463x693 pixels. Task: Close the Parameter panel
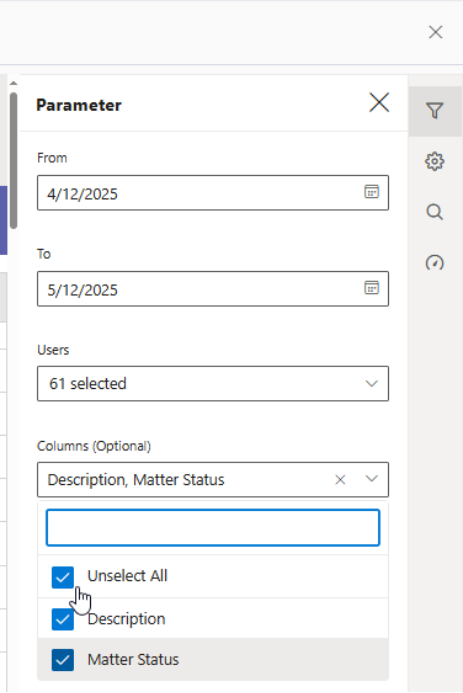click(379, 103)
